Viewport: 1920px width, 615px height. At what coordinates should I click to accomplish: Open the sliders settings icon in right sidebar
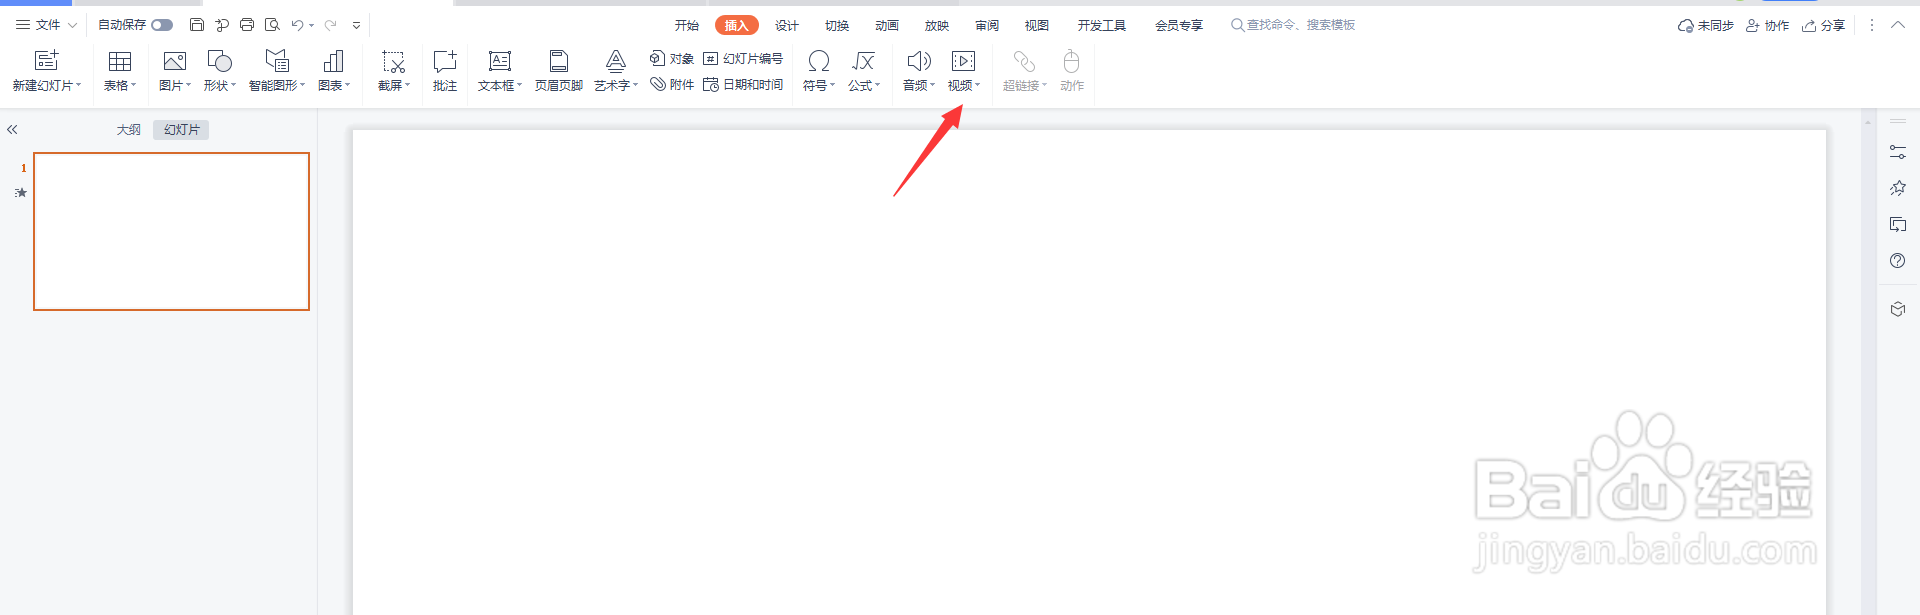1897,152
